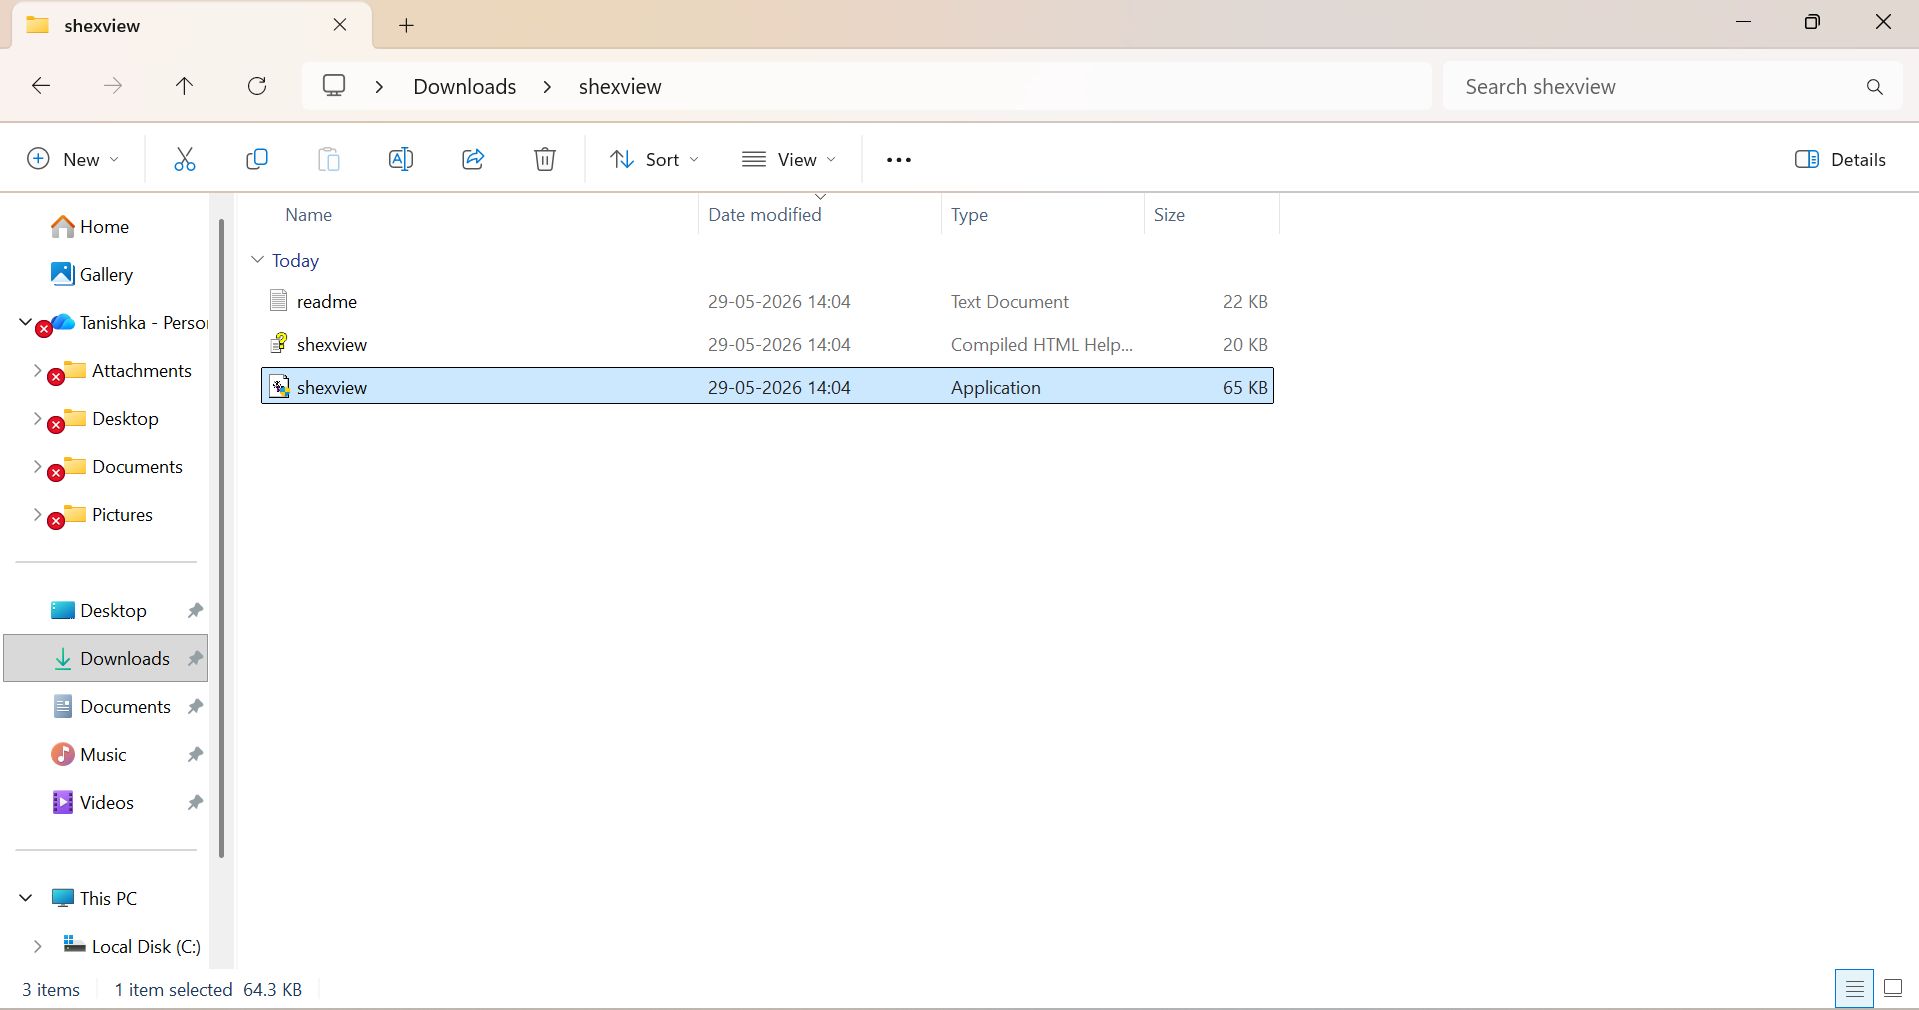Unpin Downloads using its pin icon
This screenshot has height=1010, width=1919.
click(195, 659)
